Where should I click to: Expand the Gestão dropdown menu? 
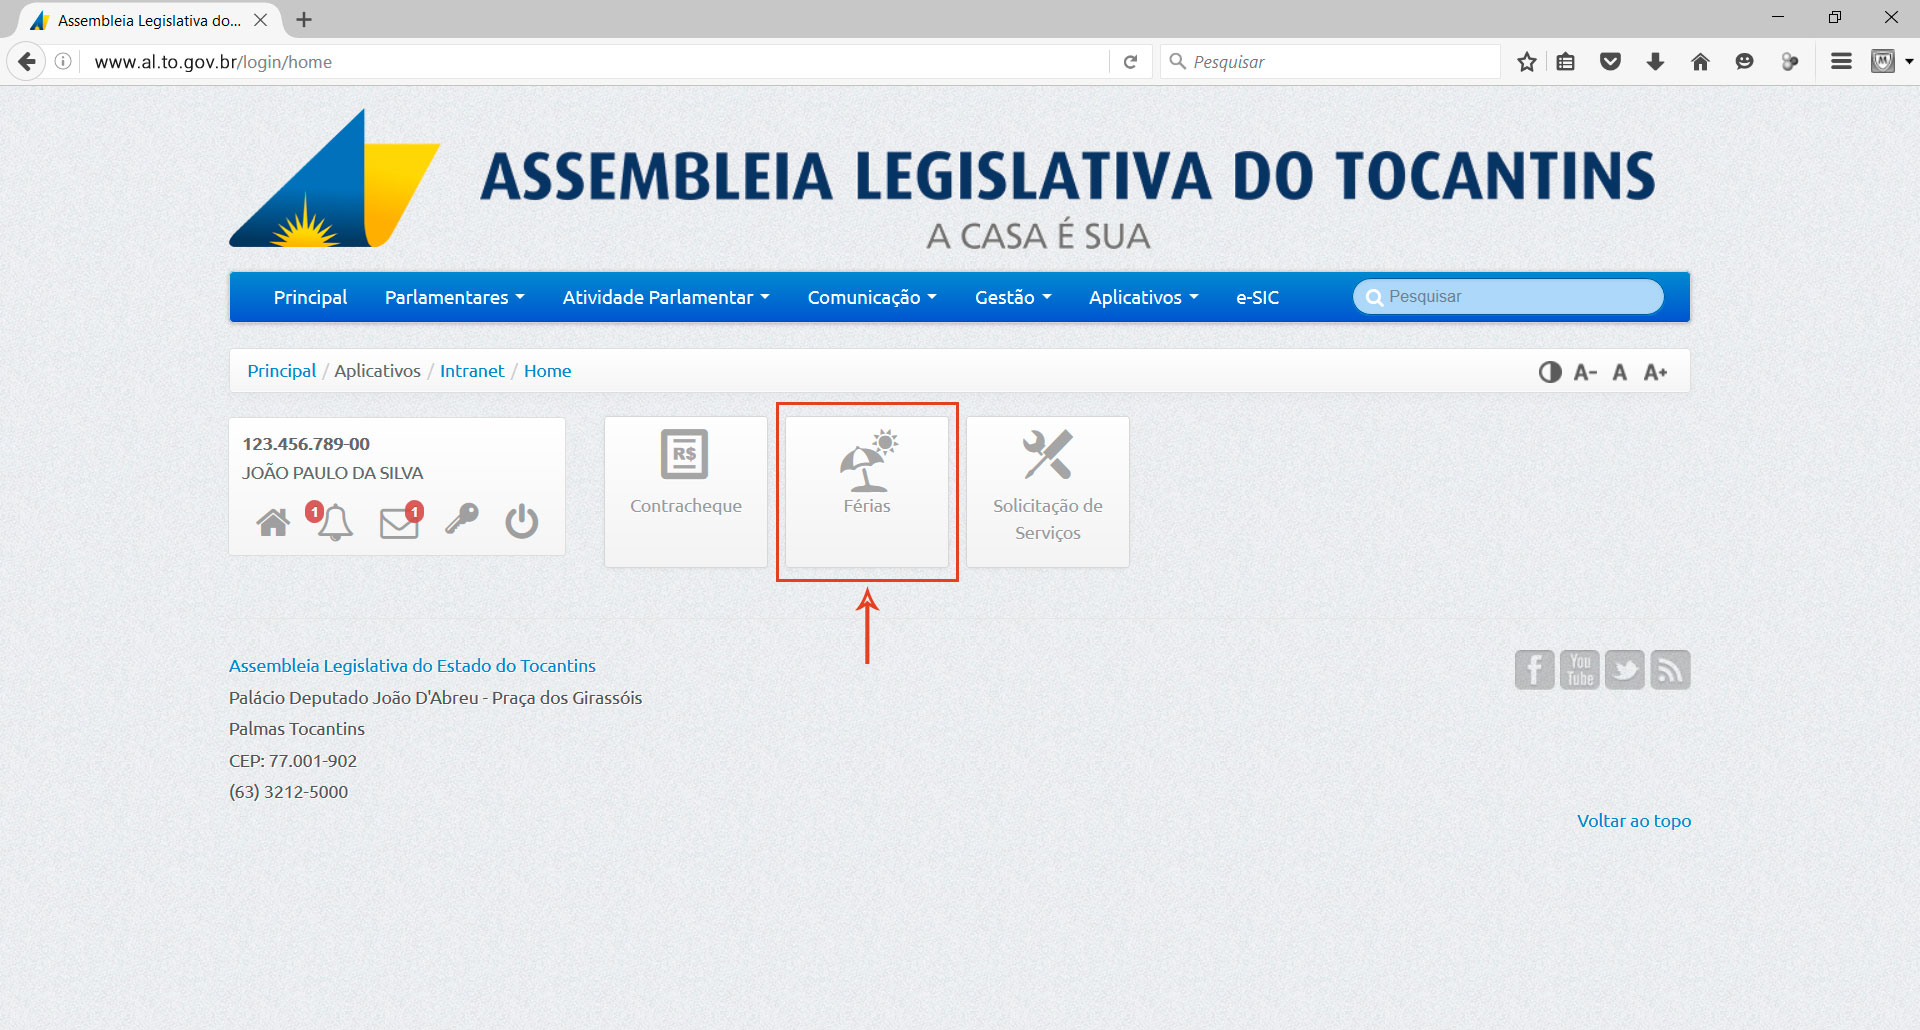1013,297
